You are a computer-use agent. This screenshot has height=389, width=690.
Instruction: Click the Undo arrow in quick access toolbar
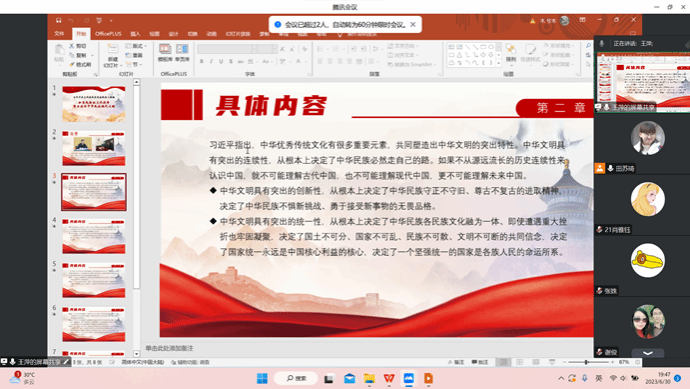[71, 20]
